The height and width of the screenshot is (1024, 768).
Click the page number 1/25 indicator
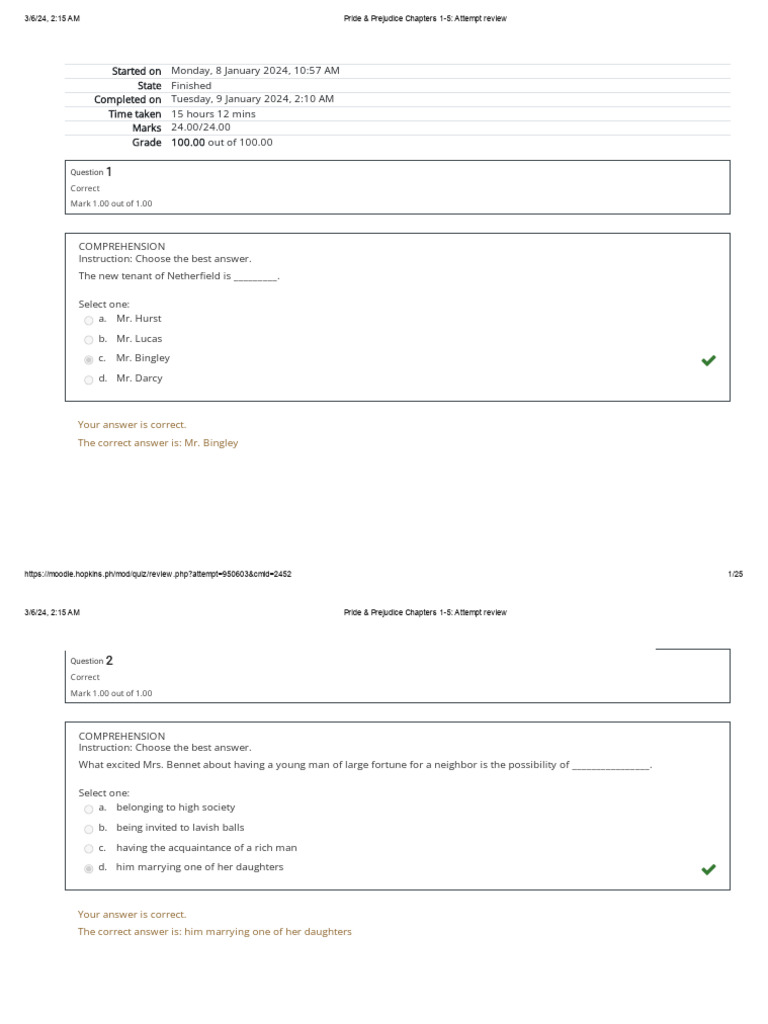pyautogui.click(x=735, y=574)
